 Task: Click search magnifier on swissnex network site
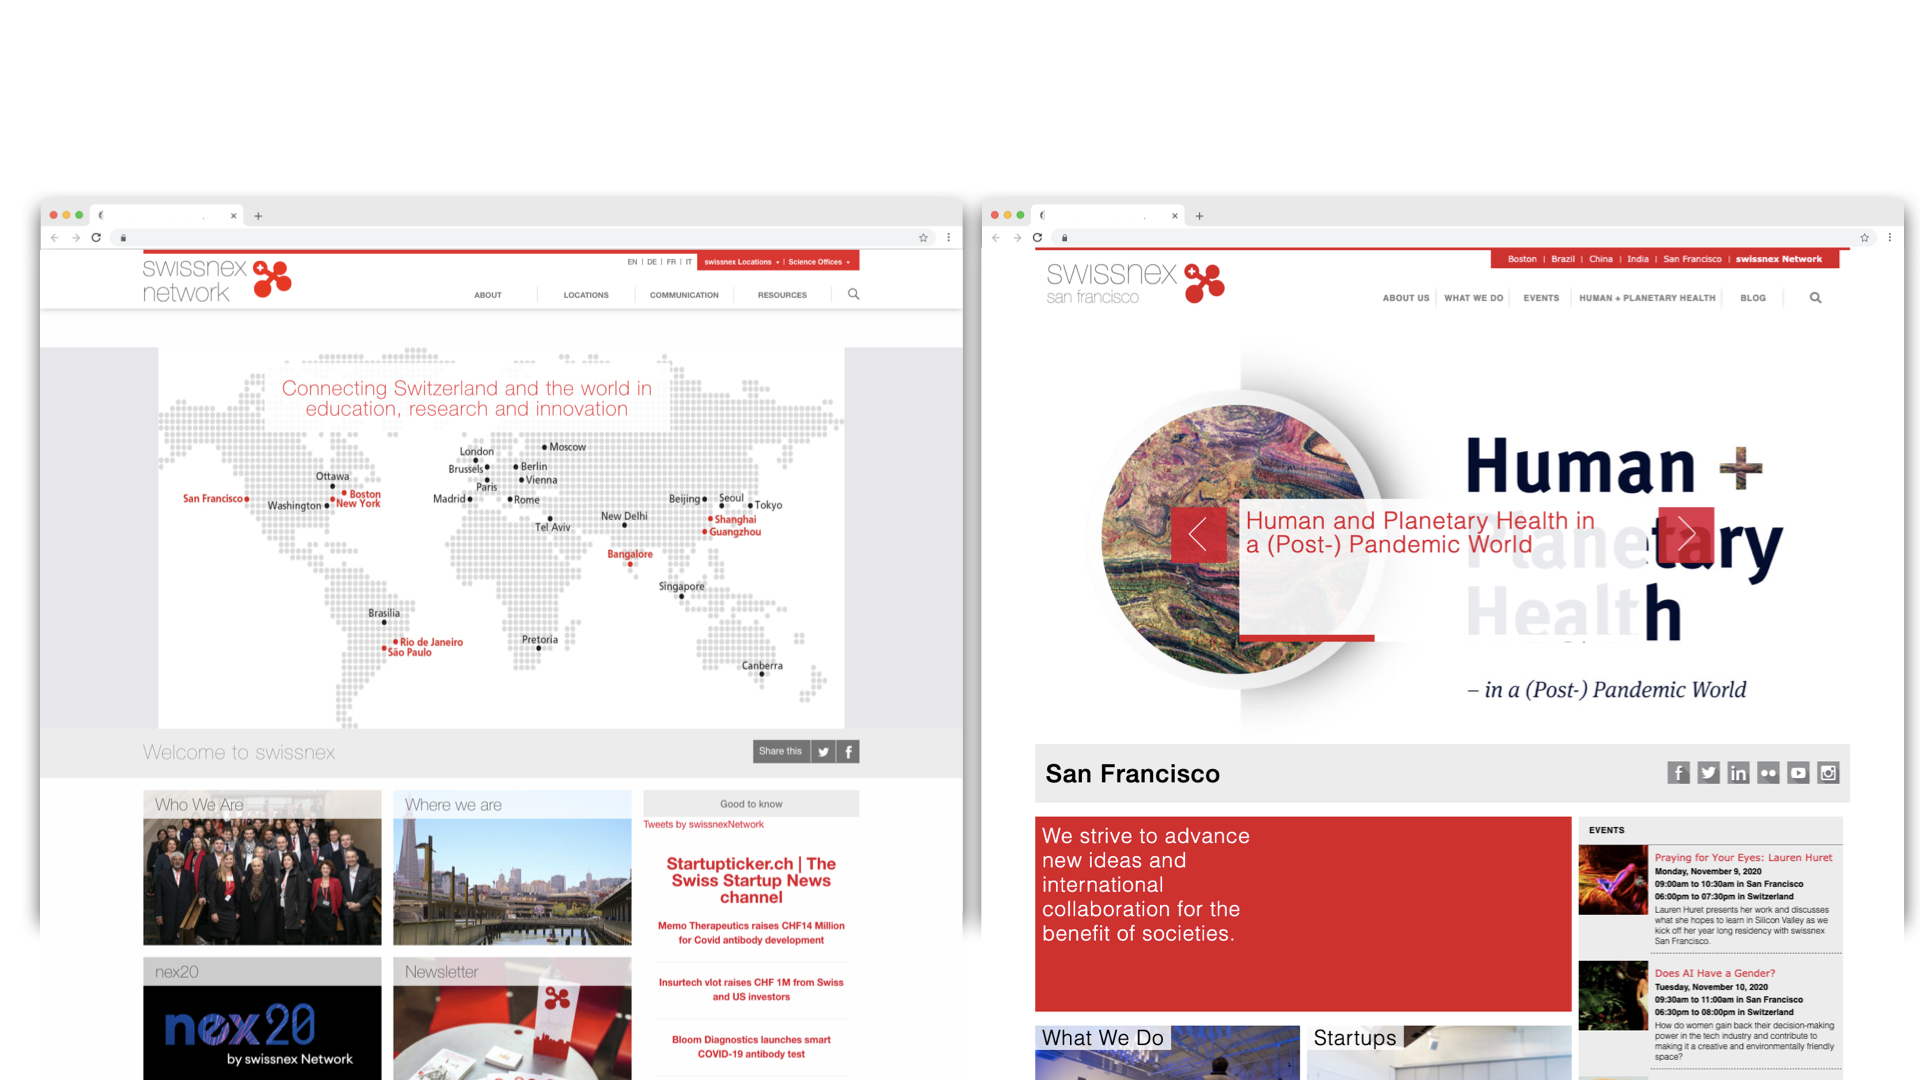(x=854, y=294)
